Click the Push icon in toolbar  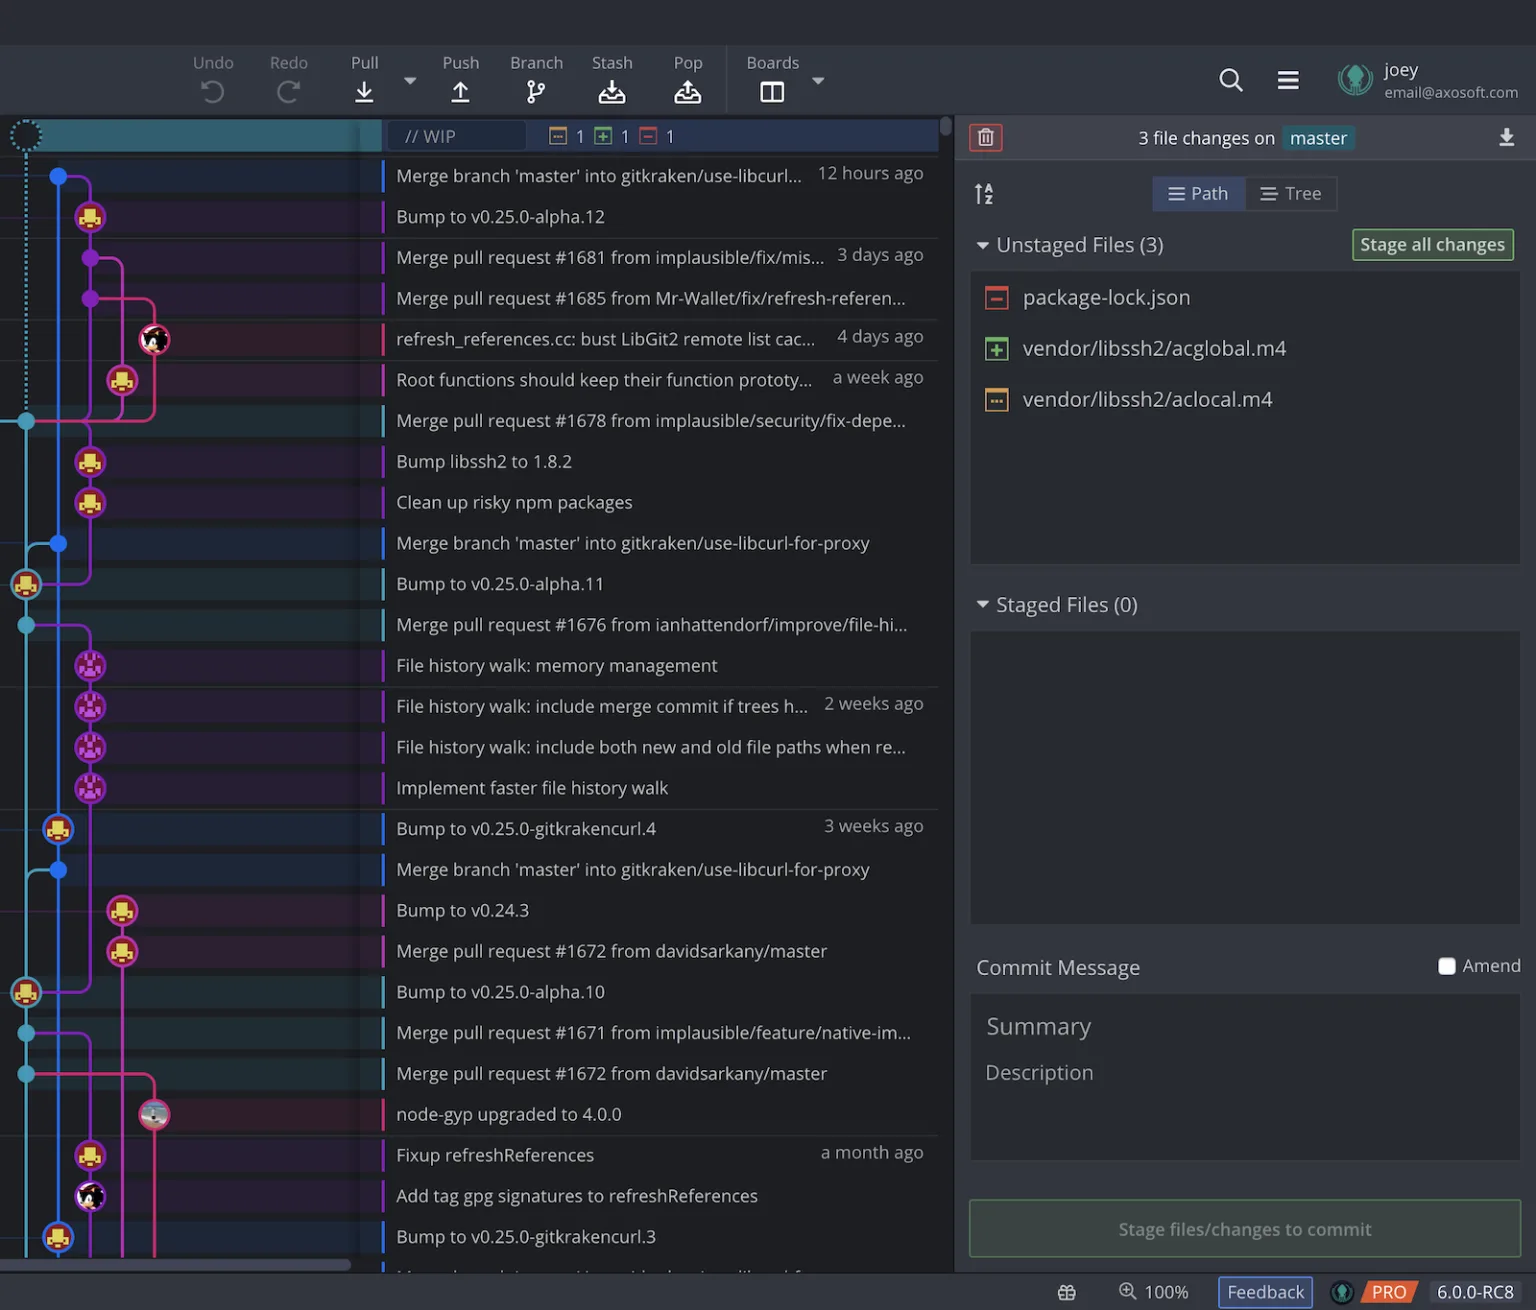460,92
